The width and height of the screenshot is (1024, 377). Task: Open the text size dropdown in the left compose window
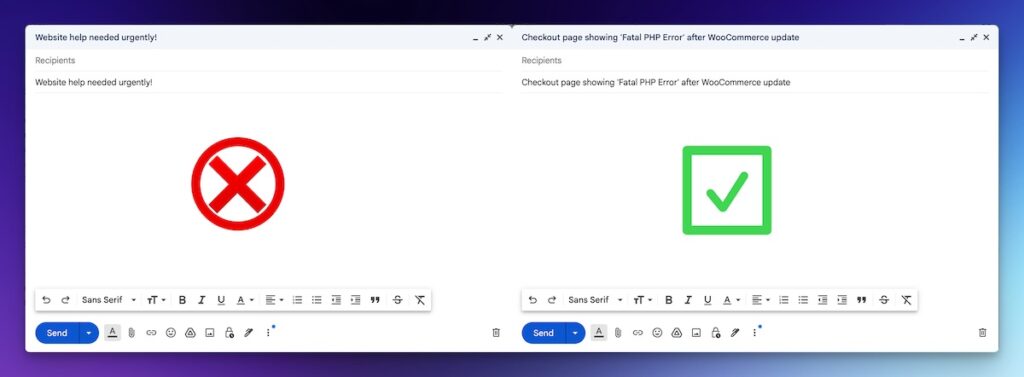(156, 300)
